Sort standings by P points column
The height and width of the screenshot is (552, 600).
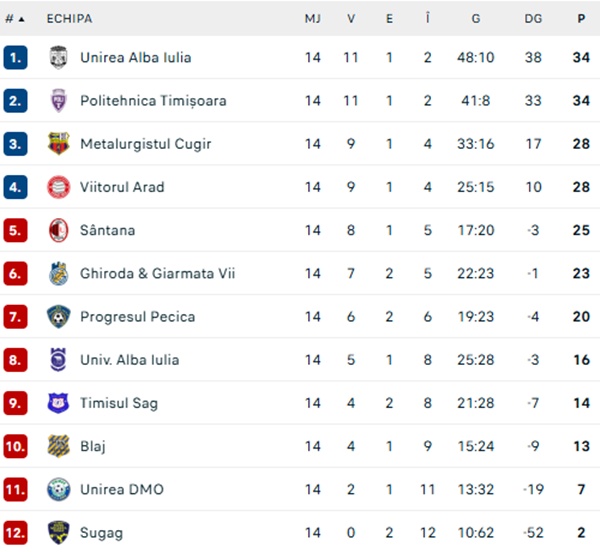(581, 18)
